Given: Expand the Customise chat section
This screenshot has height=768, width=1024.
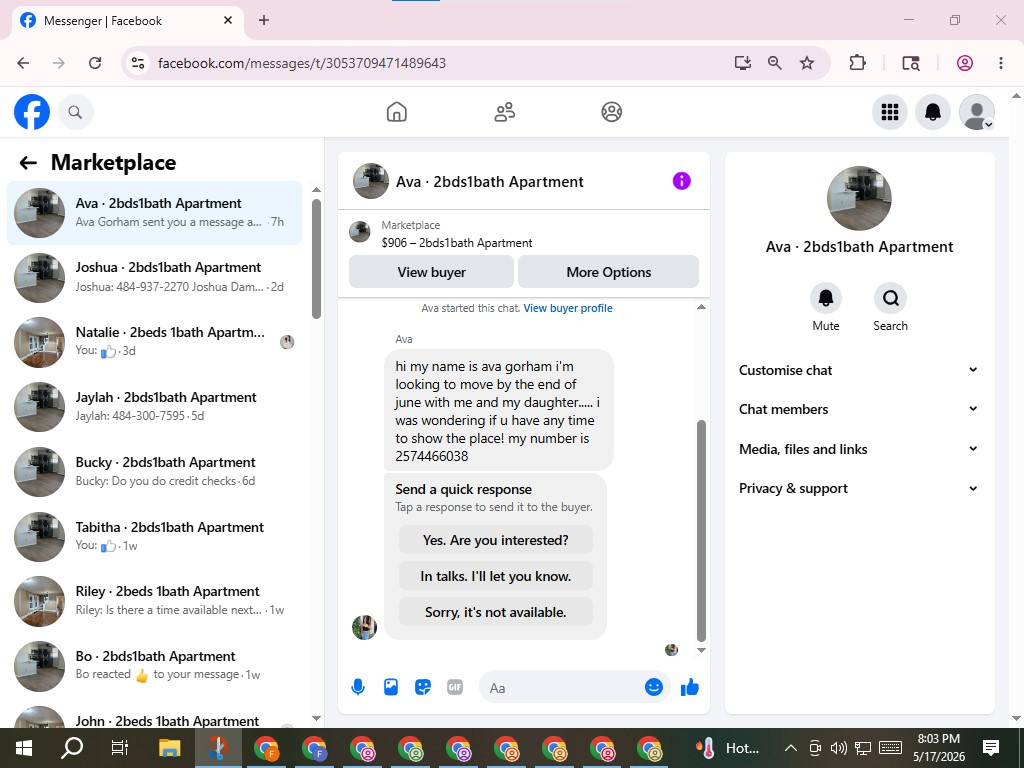Looking at the screenshot, I should pyautogui.click(x=859, y=370).
